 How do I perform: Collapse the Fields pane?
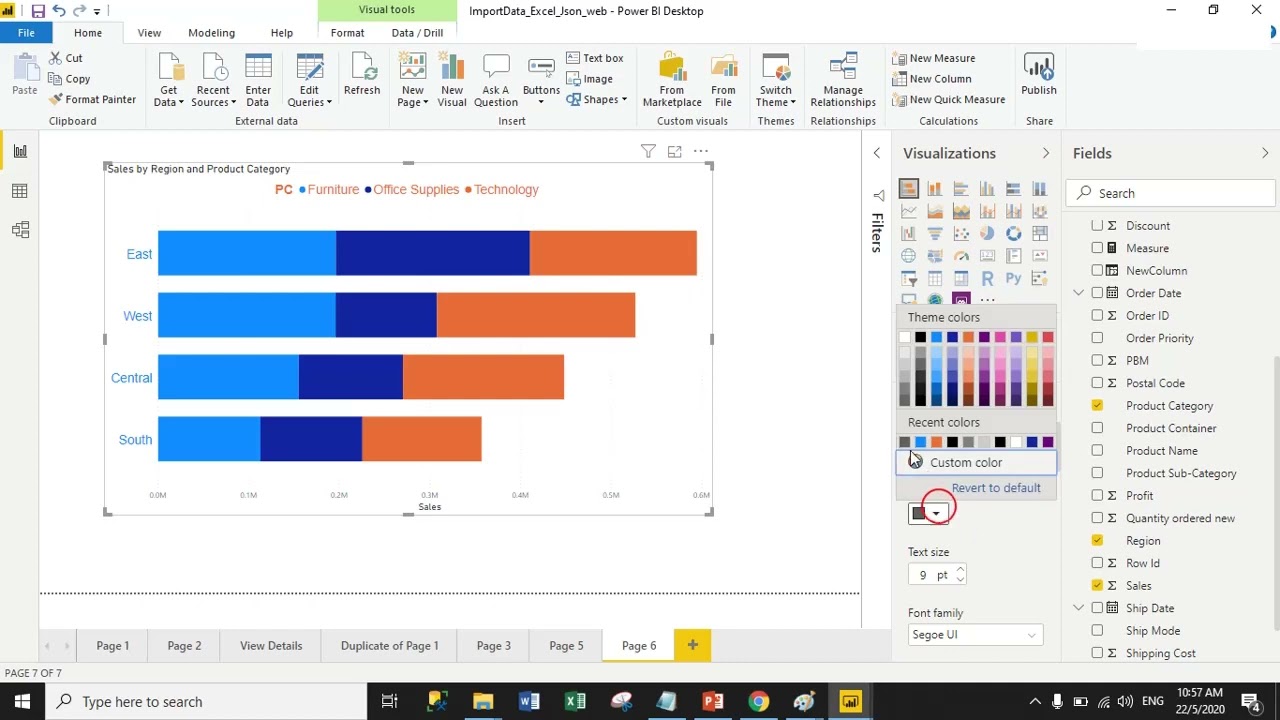coord(1265,153)
